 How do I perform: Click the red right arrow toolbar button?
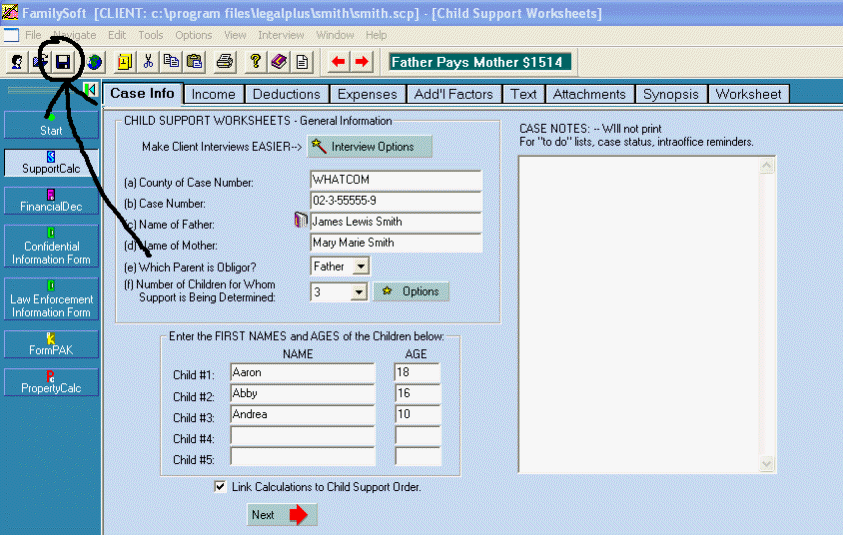361,62
